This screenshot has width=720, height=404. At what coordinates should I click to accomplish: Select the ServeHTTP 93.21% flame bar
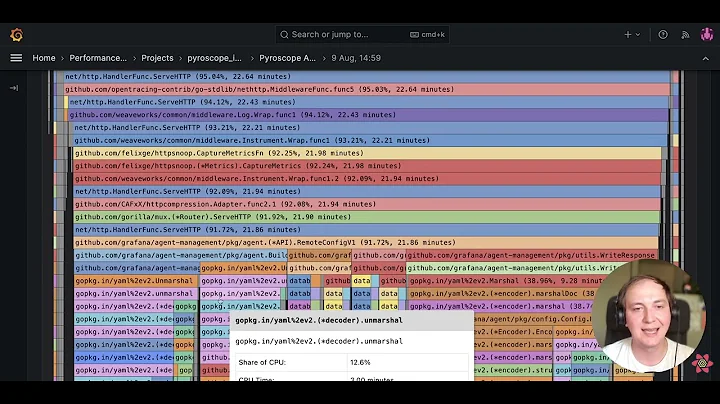(370, 128)
